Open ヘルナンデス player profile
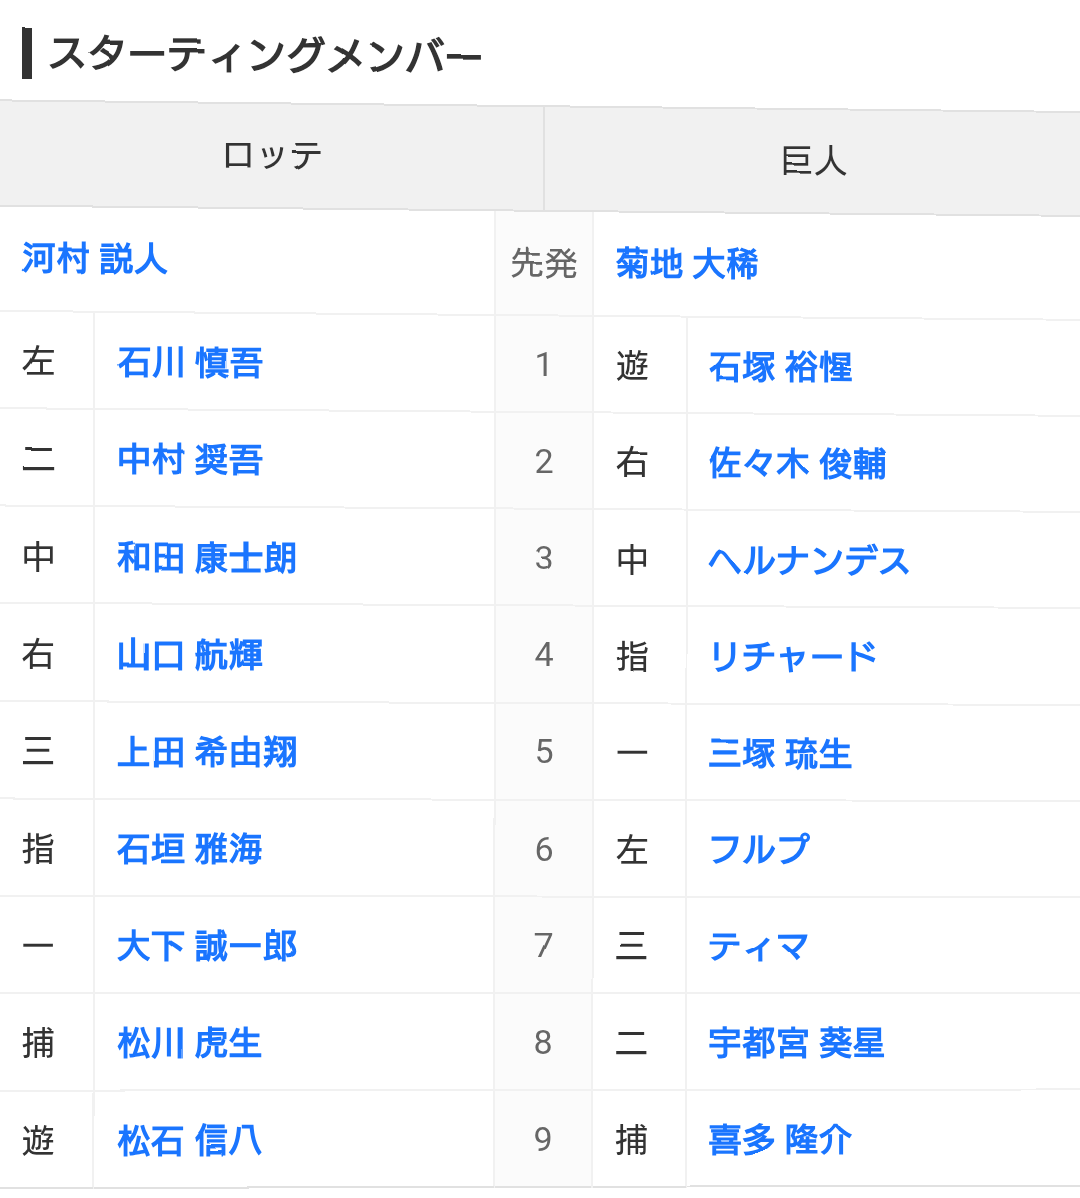 click(809, 561)
